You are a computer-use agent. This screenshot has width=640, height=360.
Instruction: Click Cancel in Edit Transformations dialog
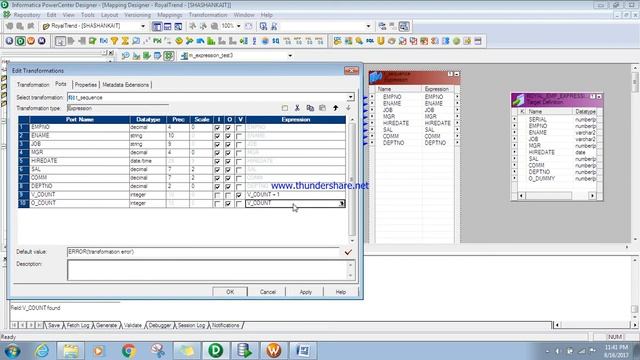click(x=268, y=292)
